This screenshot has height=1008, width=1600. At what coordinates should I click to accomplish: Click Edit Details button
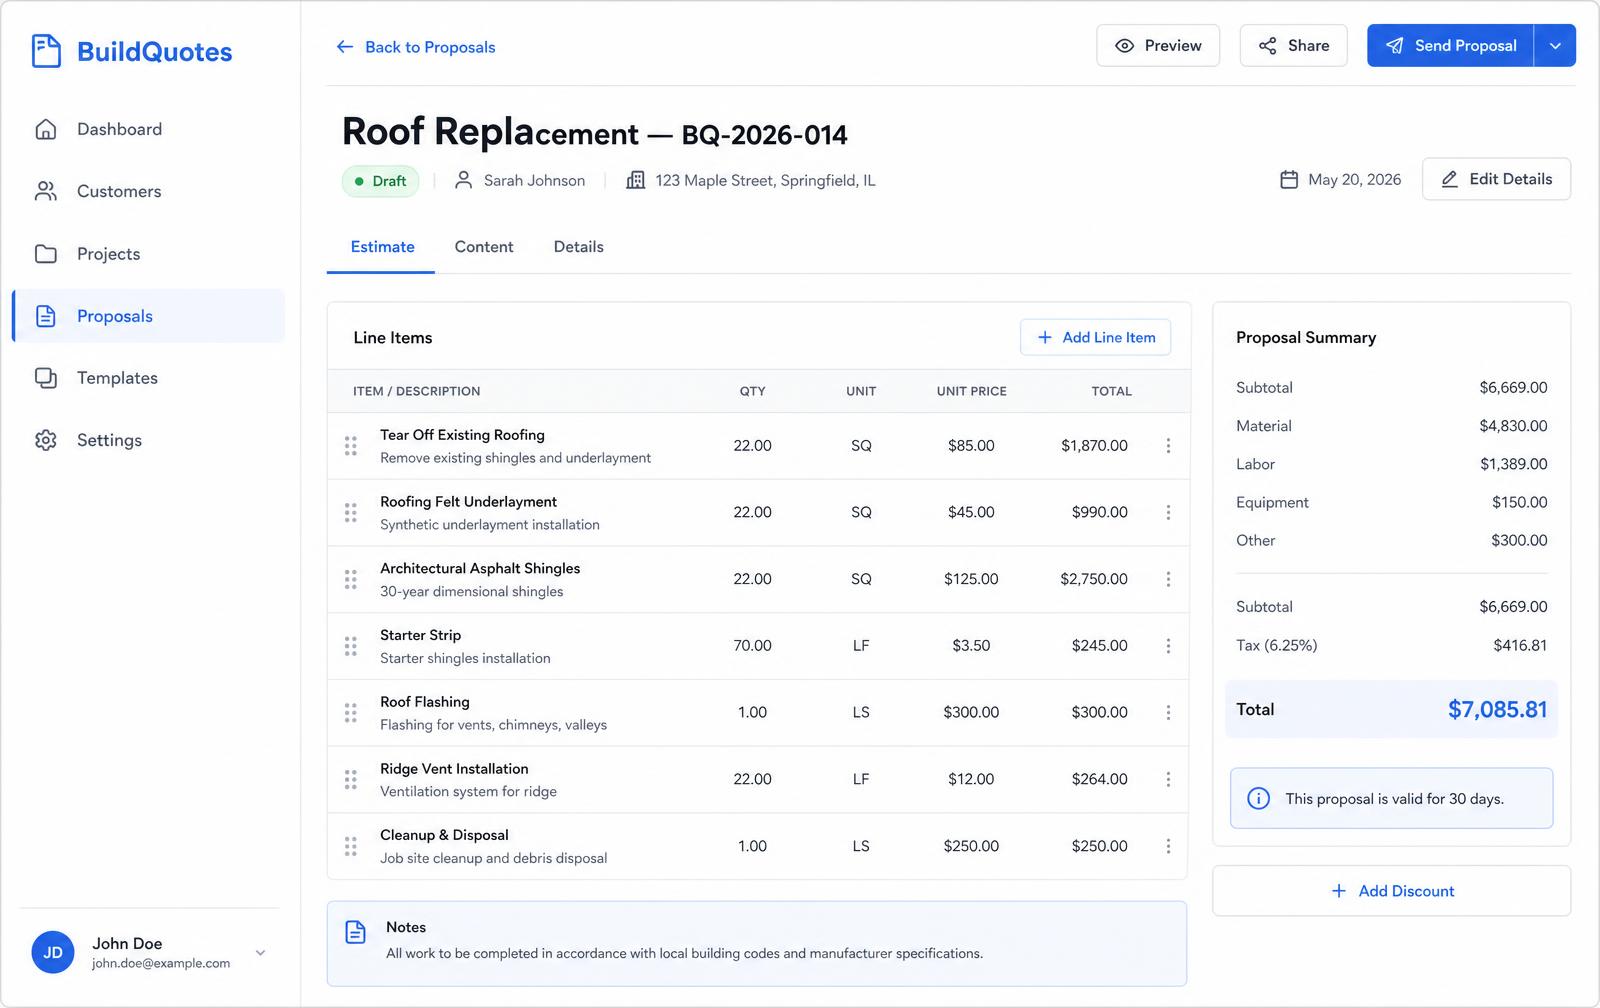tap(1496, 179)
